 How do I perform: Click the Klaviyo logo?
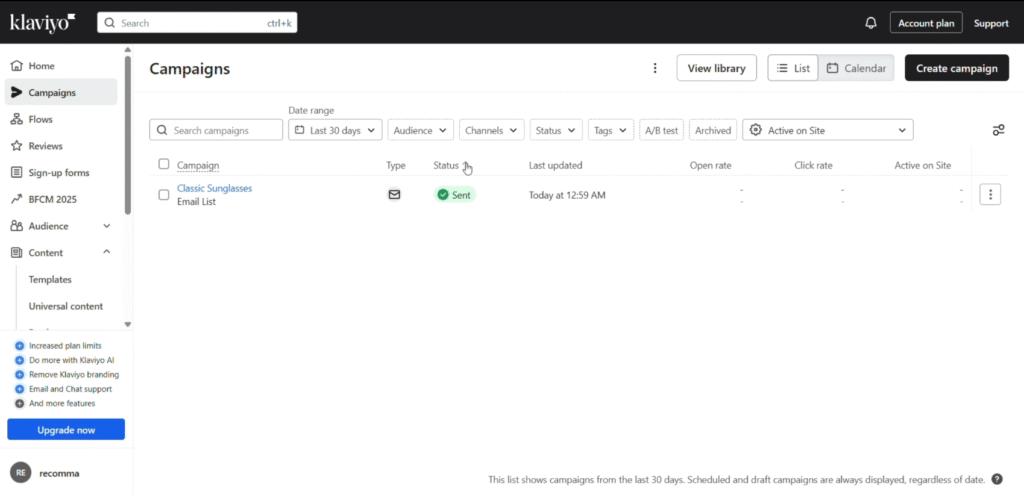pyautogui.click(x=42, y=22)
